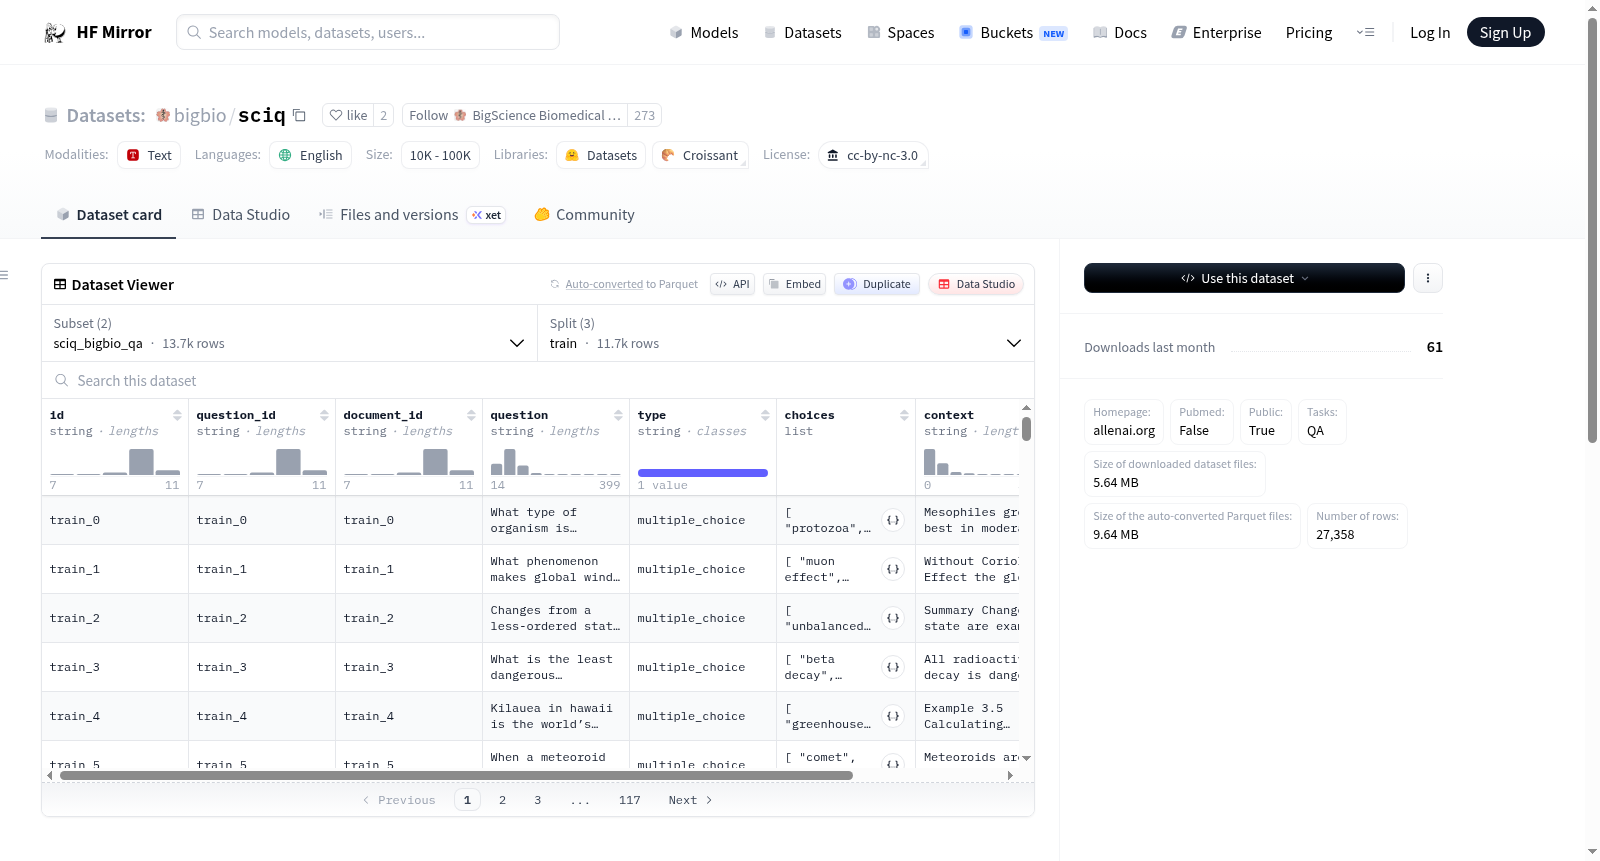Click the table horizontal scrollbar
This screenshot has width=1600, height=861.
(x=456, y=775)
